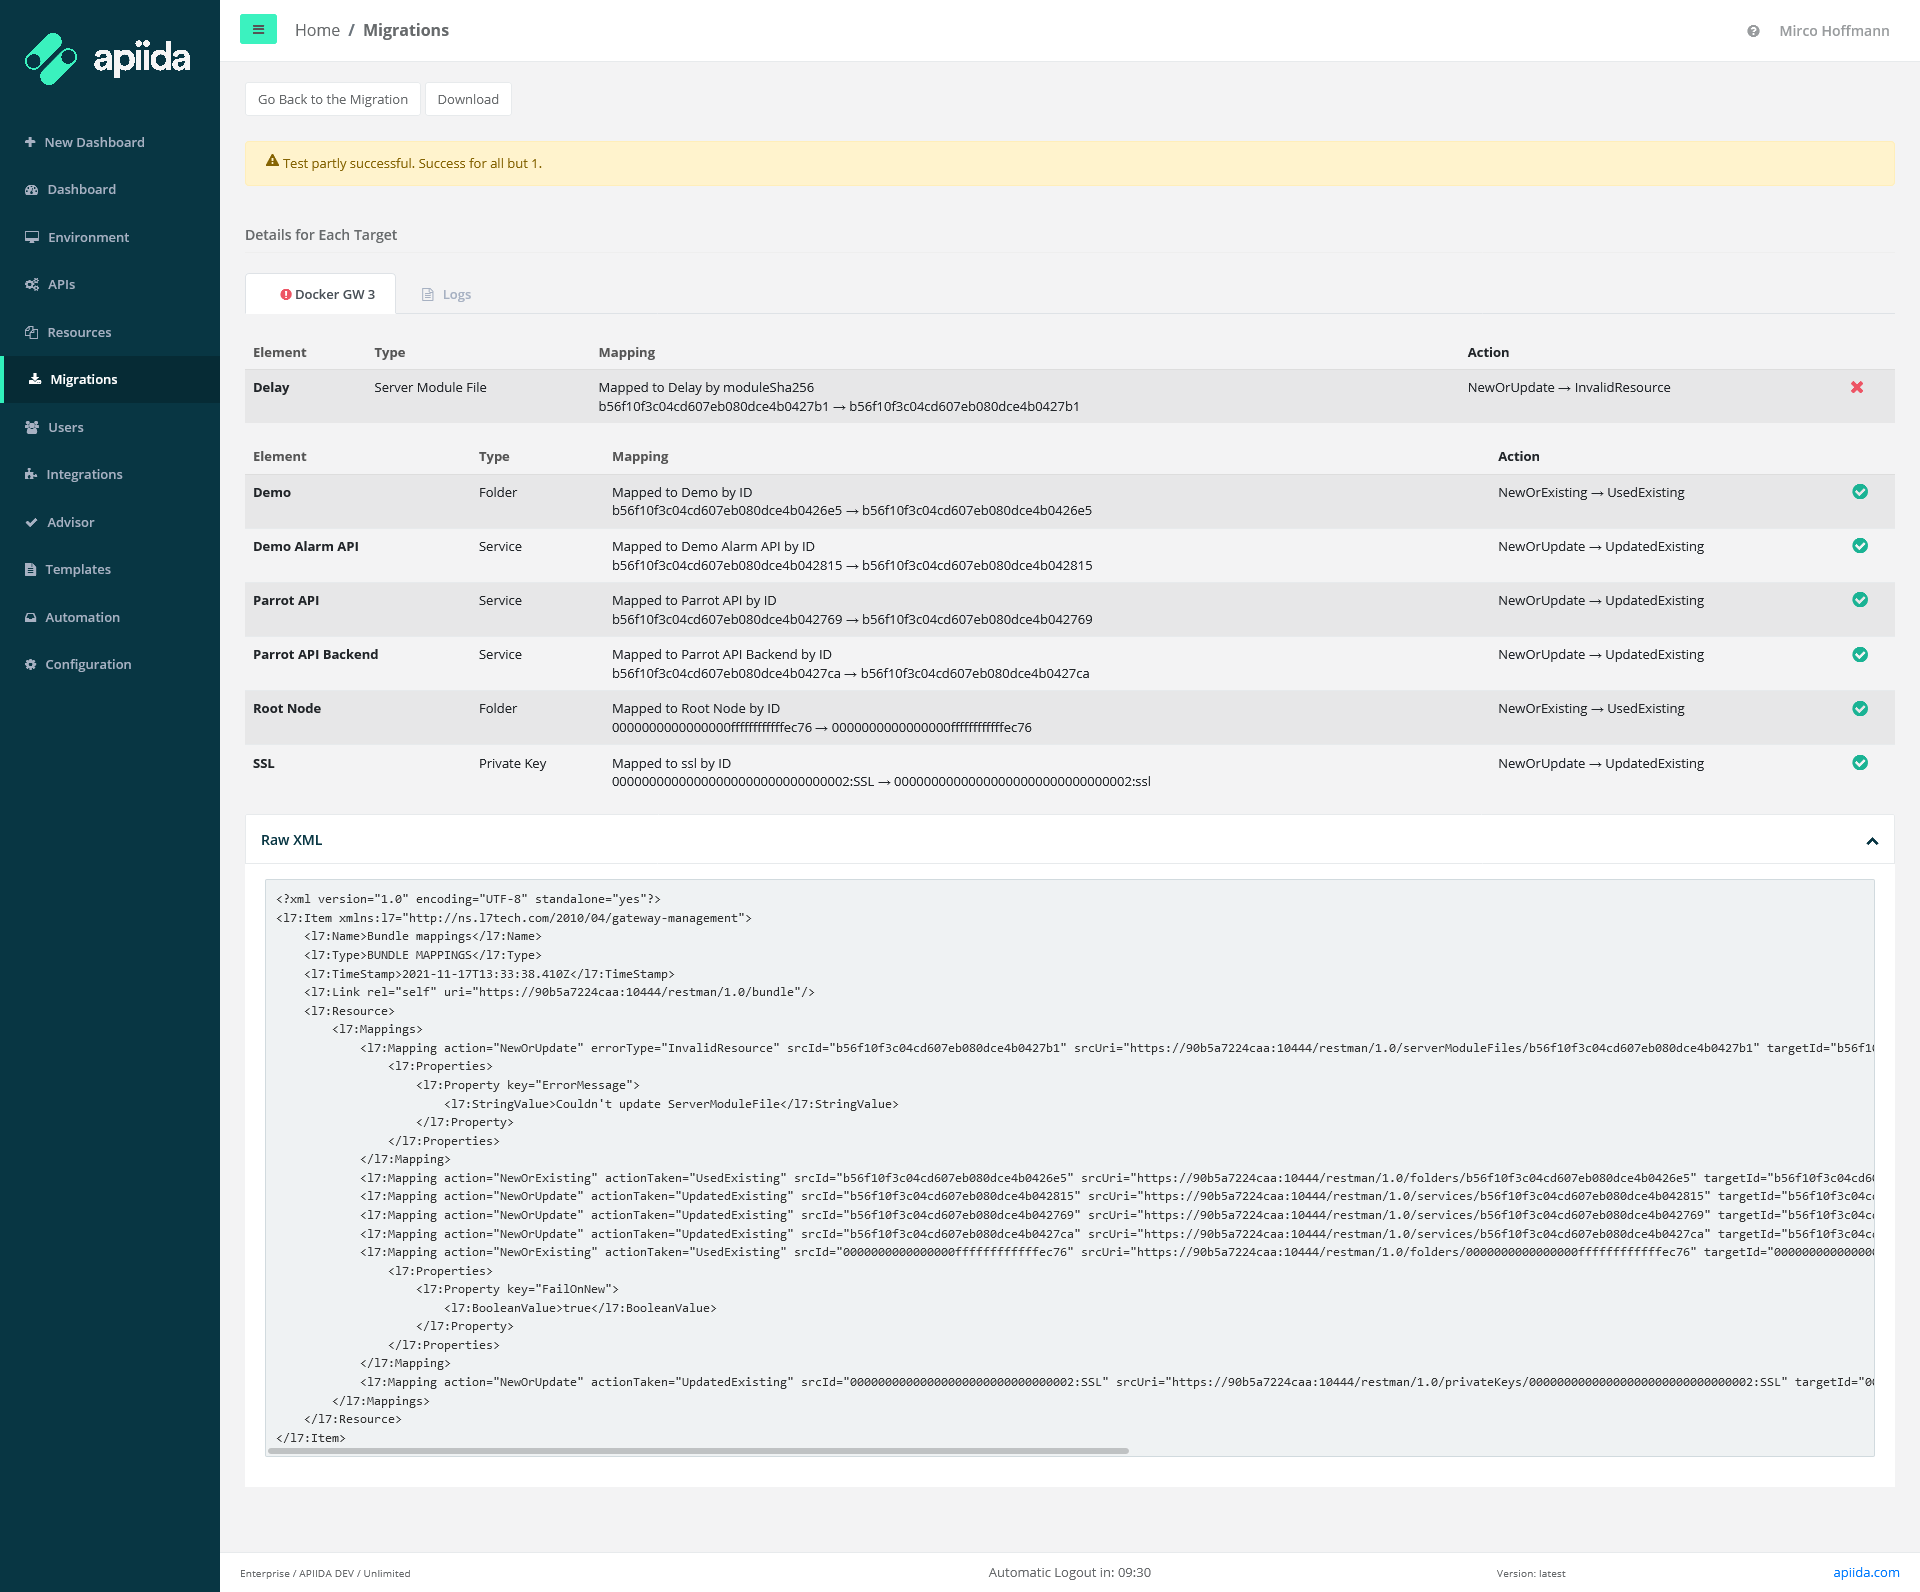1920x1592 pixels.
Task: Toggle the hamburger sidebar menu button
Action: (x=258, y=30)
